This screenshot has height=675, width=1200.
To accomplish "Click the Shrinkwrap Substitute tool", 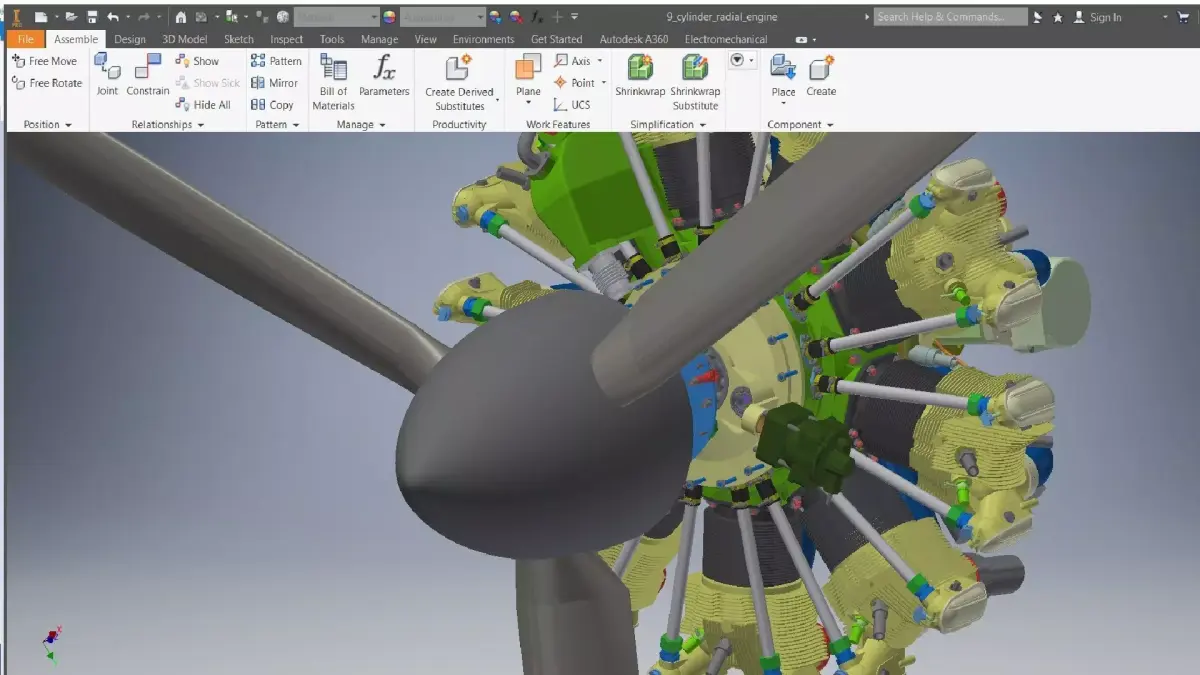I will click(x=695, y=82).
